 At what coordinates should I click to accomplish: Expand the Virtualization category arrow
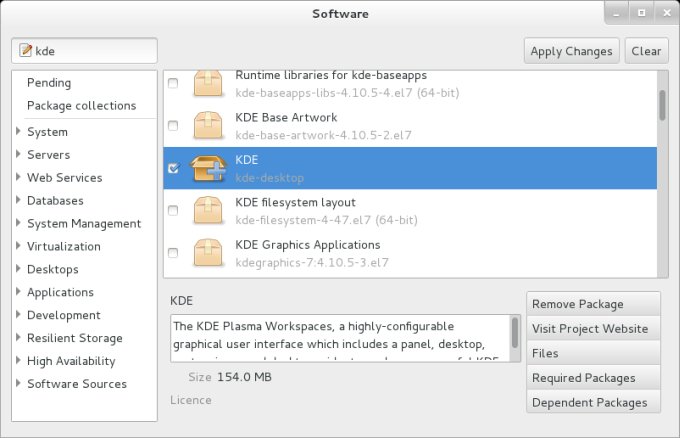coord(18,246)
